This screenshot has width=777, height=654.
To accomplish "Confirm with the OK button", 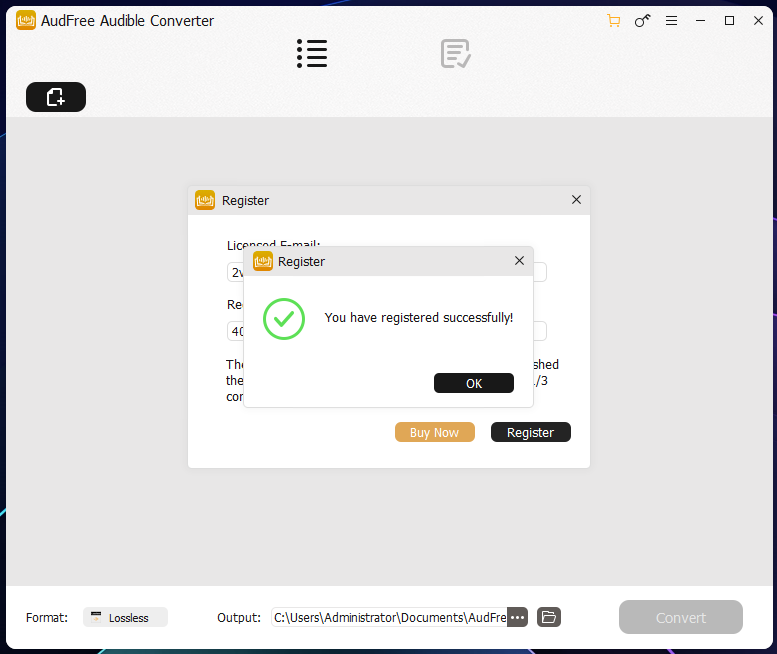I will click(x=474, y=383).
